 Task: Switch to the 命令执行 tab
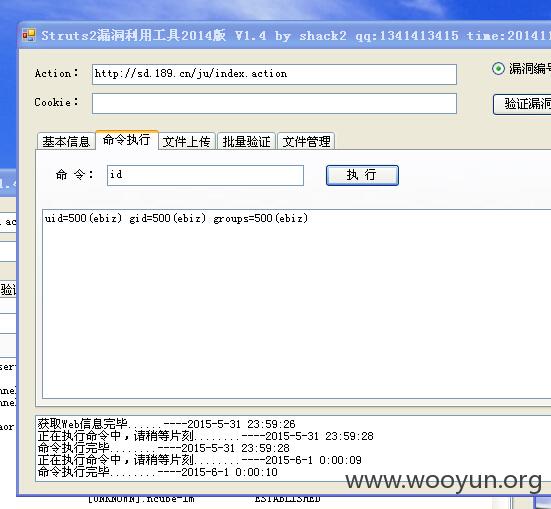click(x=127, y=140)
